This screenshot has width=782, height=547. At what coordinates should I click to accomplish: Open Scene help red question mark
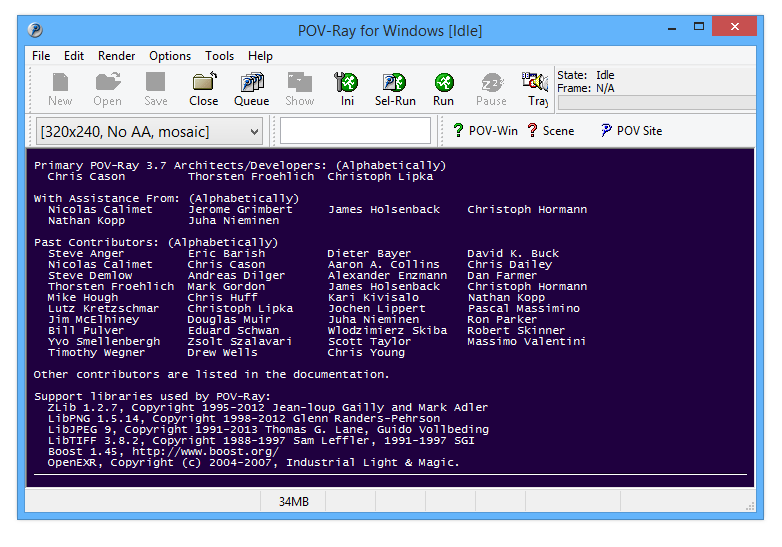[x=532, y=131]
